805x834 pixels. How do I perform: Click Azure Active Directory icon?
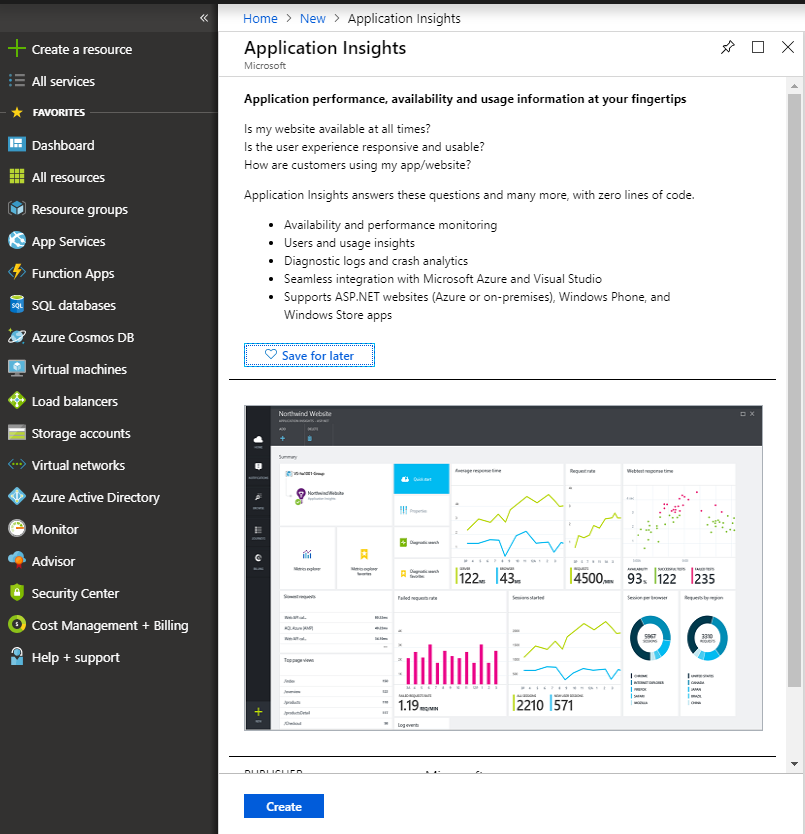16,496
